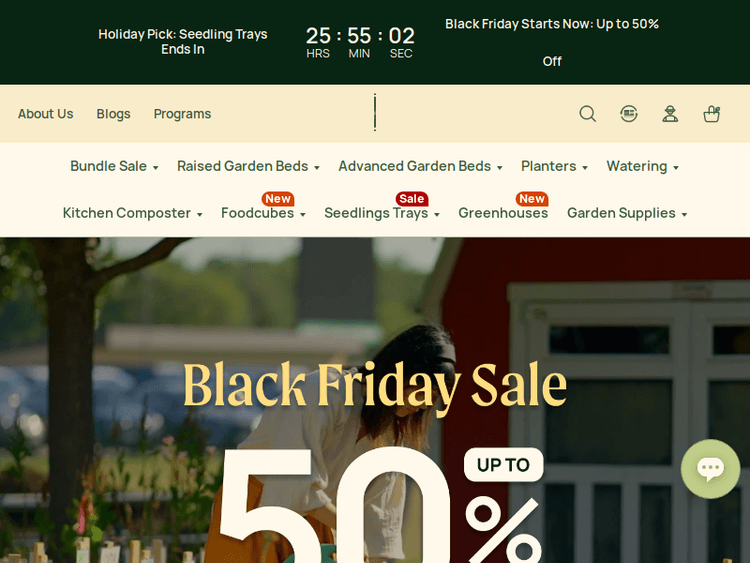
Task: Click the Black Friday Sale hero banner
Action: pyautogui.click(x=375, y=400)
